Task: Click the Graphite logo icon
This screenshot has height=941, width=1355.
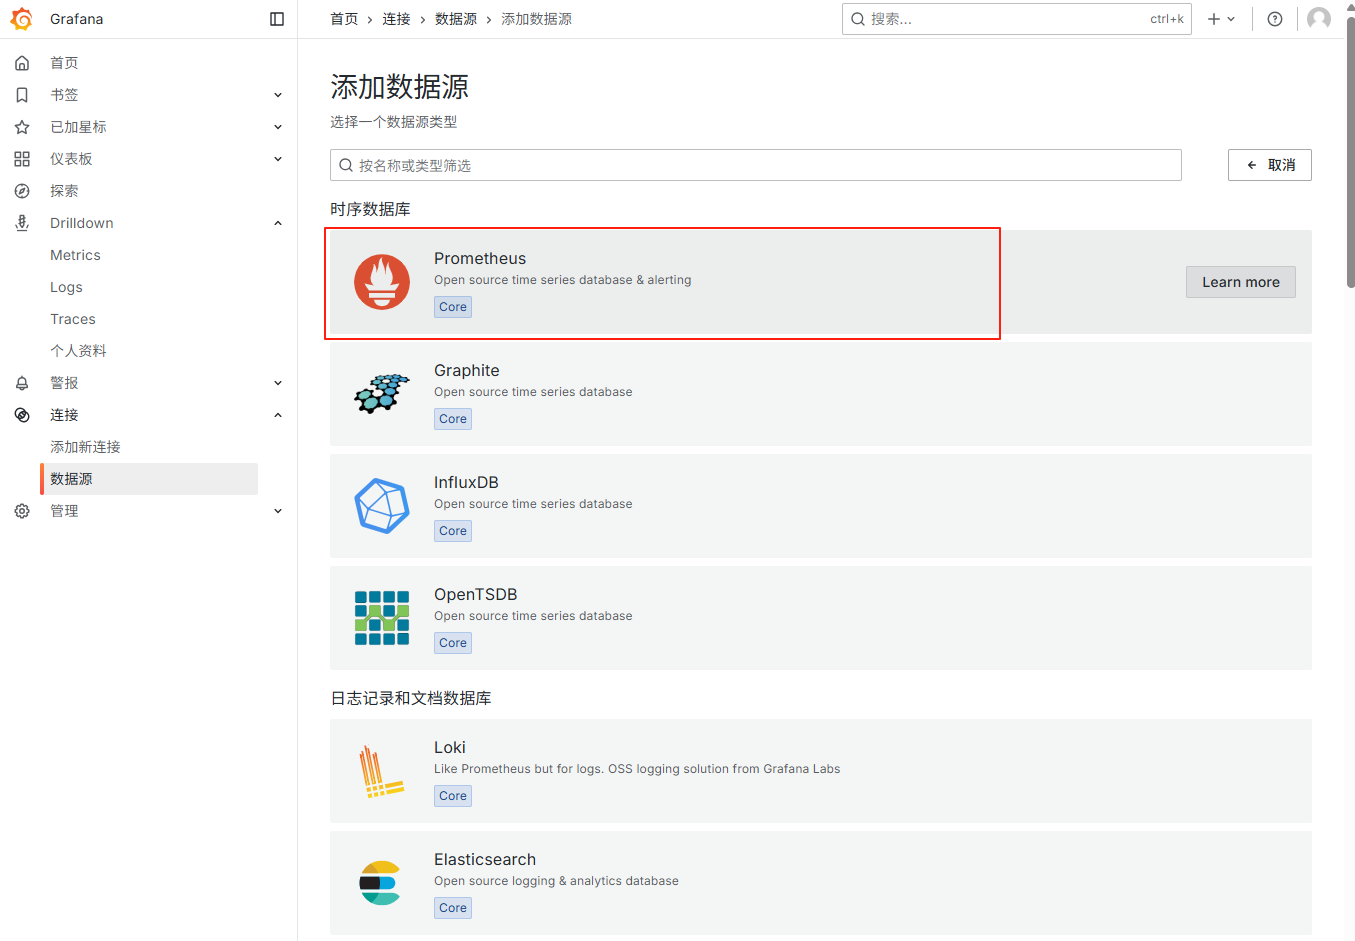Action: [382, 394]
